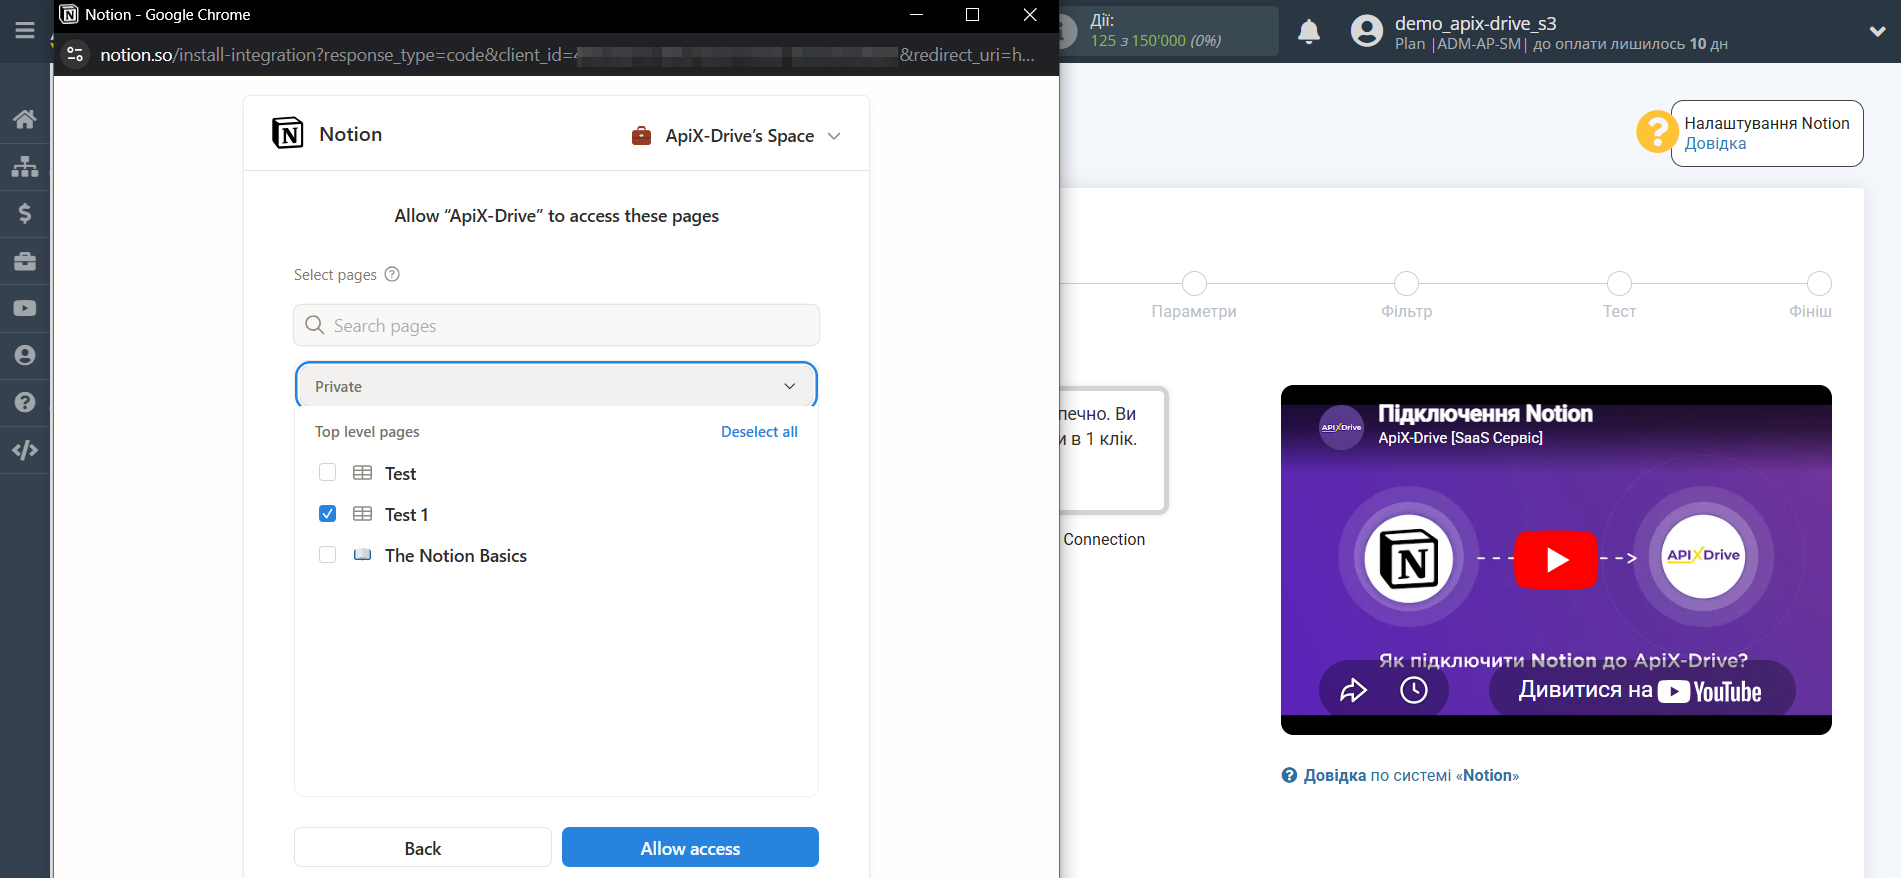Viewport: 1901px width, 878px height.
Task: Expand the account menu chevron
Action: click(x=1877, y=31)
